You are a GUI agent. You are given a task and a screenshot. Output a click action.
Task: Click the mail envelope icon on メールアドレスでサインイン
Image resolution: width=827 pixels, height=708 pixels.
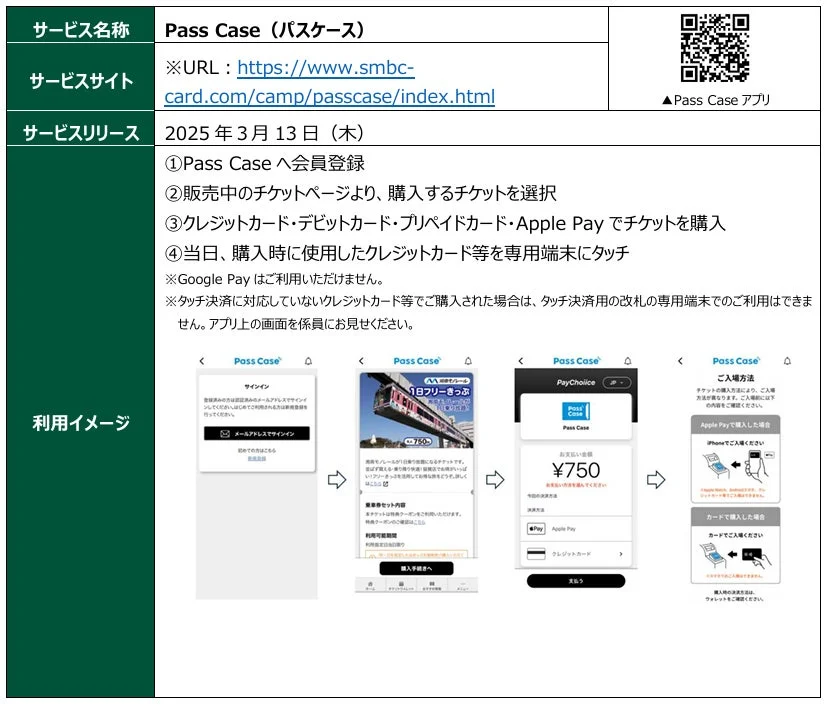coord(224,433)
